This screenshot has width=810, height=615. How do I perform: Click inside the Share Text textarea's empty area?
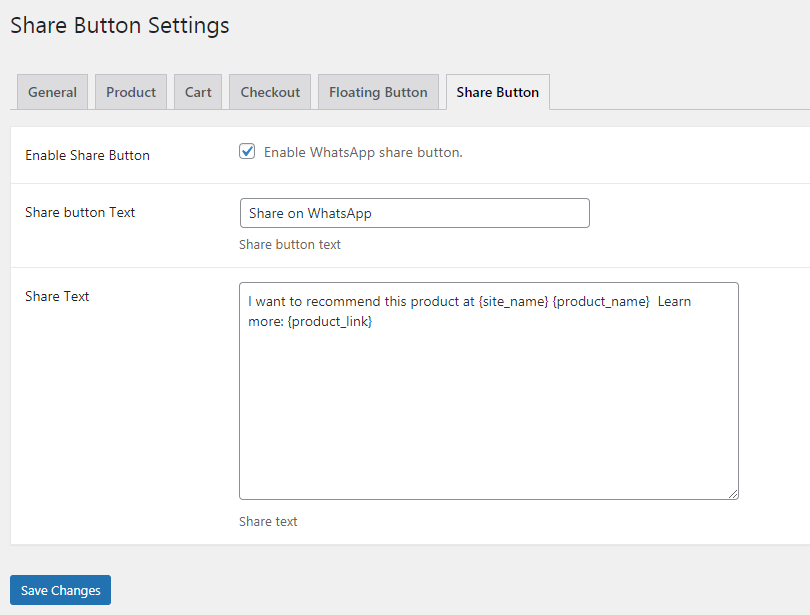click(x=489, y=413)
